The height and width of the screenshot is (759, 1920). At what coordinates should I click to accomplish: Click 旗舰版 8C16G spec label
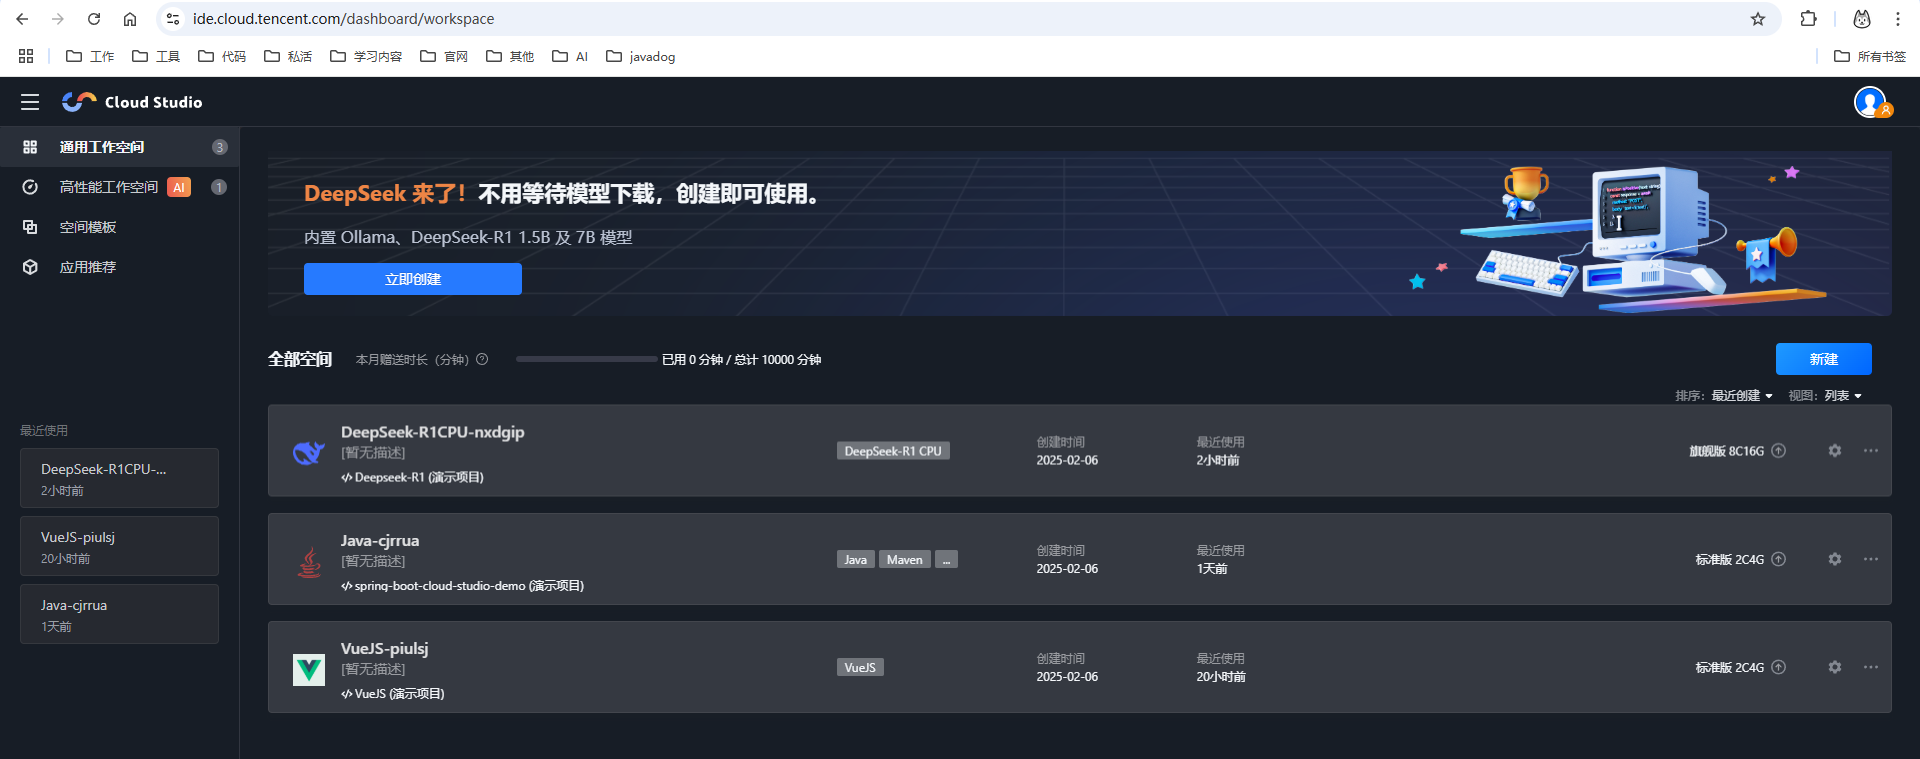click(x=1726, y=451)
